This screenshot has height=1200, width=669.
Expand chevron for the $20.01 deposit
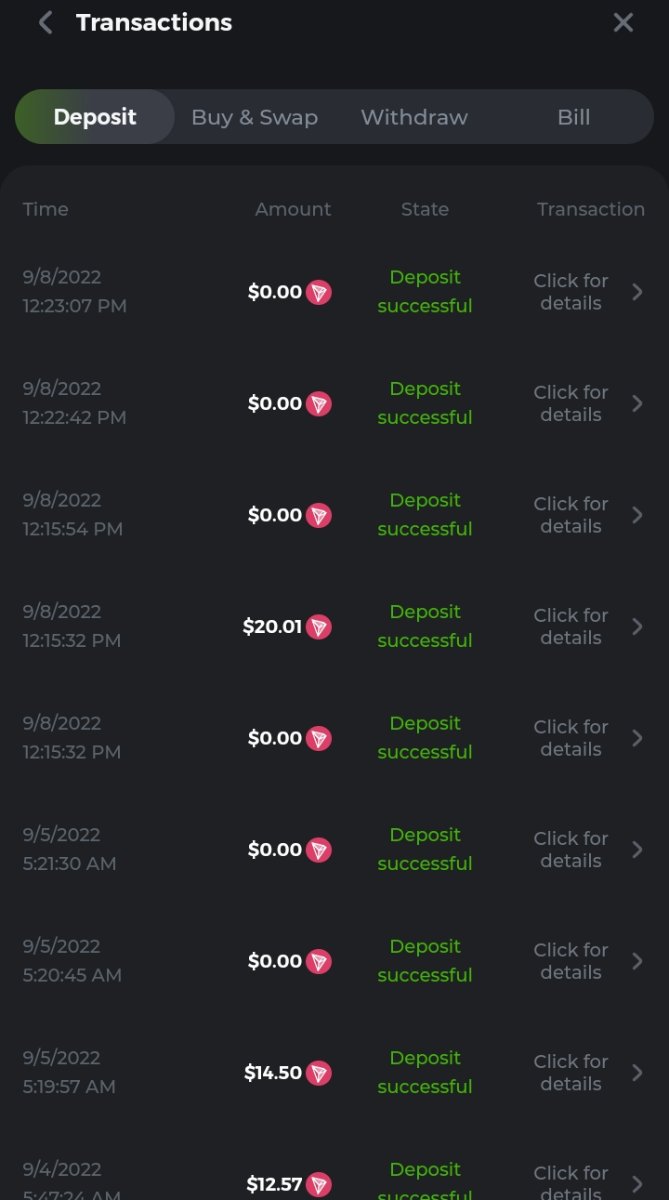(638, 627)
